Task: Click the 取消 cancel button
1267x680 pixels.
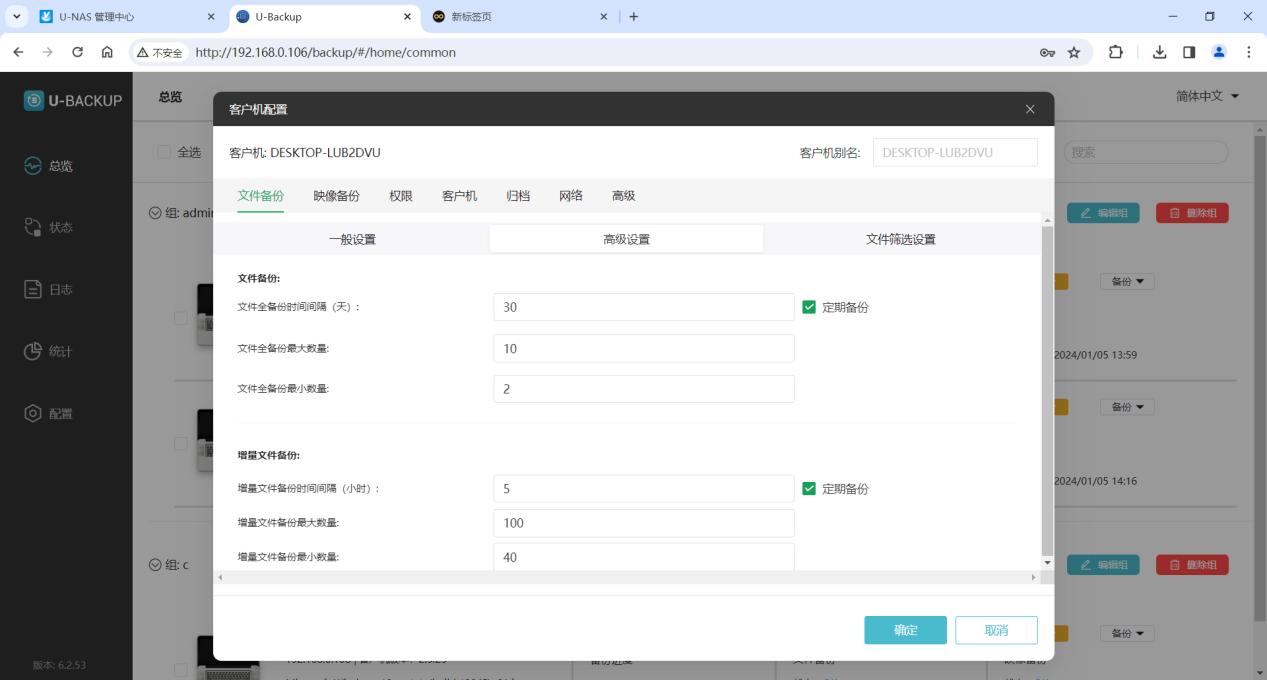Action: coord(996,630)
